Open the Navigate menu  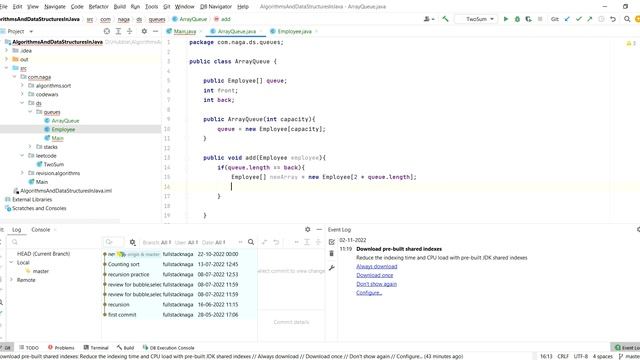tap(55, 7)
